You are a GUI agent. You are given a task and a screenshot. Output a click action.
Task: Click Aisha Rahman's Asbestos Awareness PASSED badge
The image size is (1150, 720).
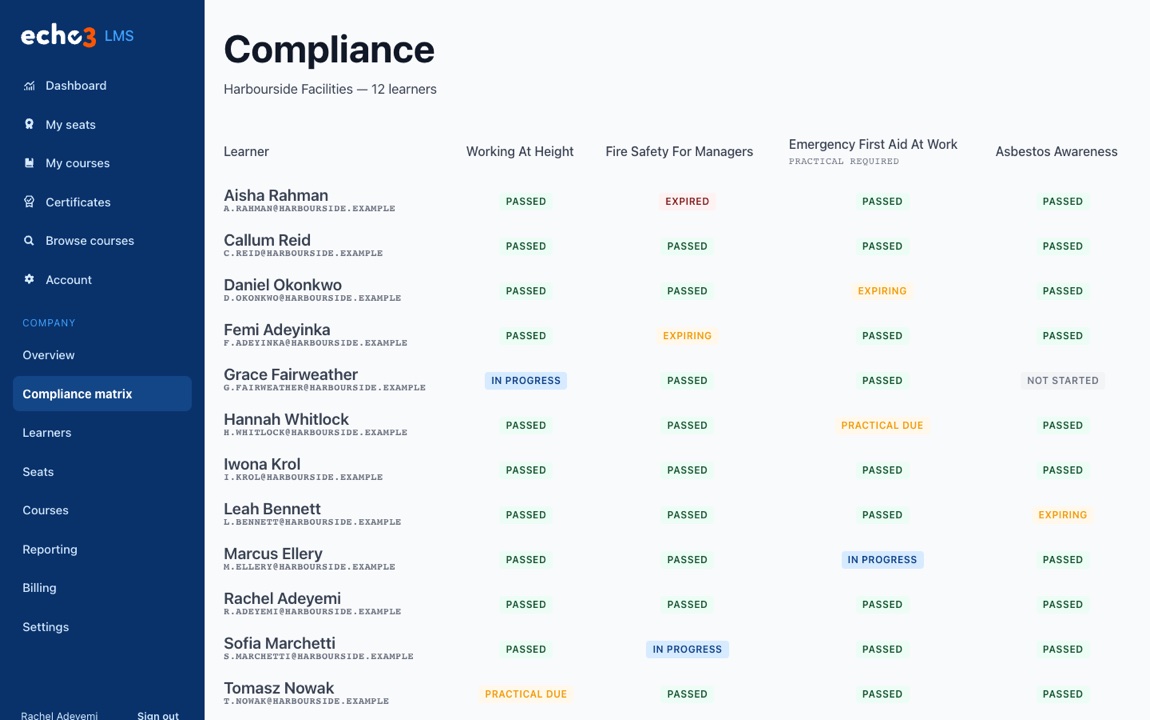click(x=1063, y=202)
